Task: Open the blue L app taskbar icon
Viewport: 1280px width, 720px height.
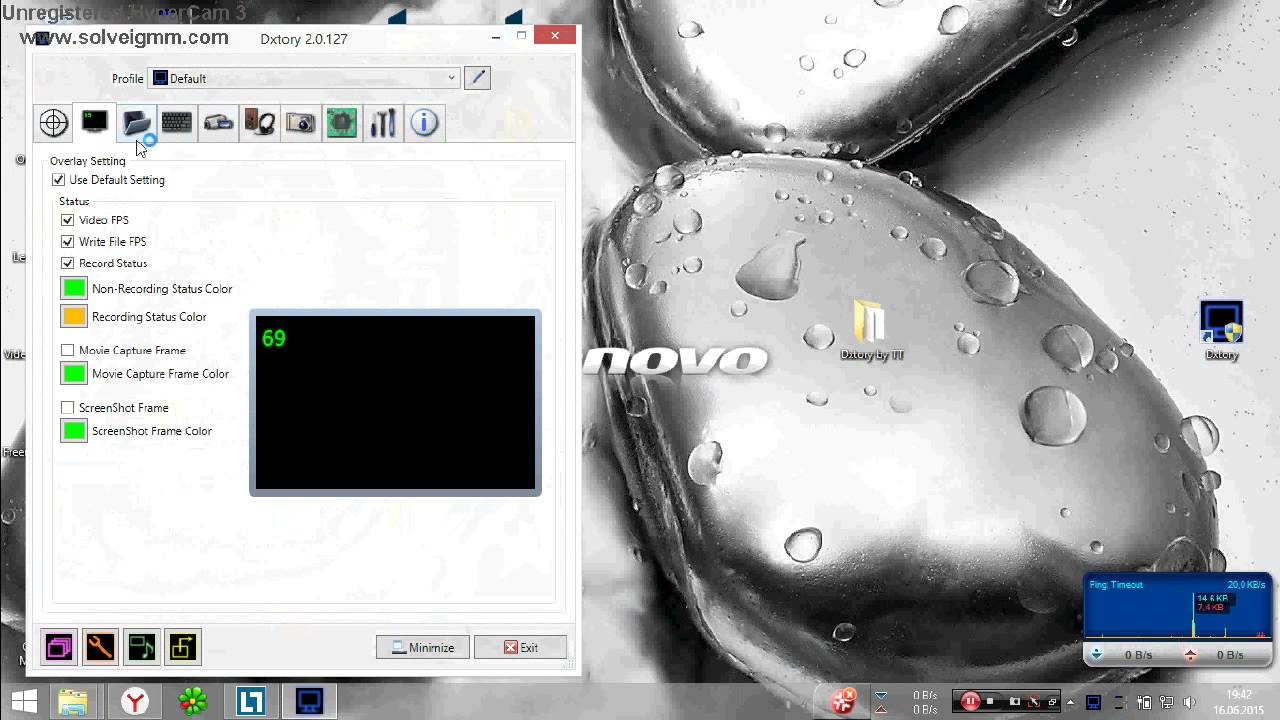Action: (x=250, y=701)
